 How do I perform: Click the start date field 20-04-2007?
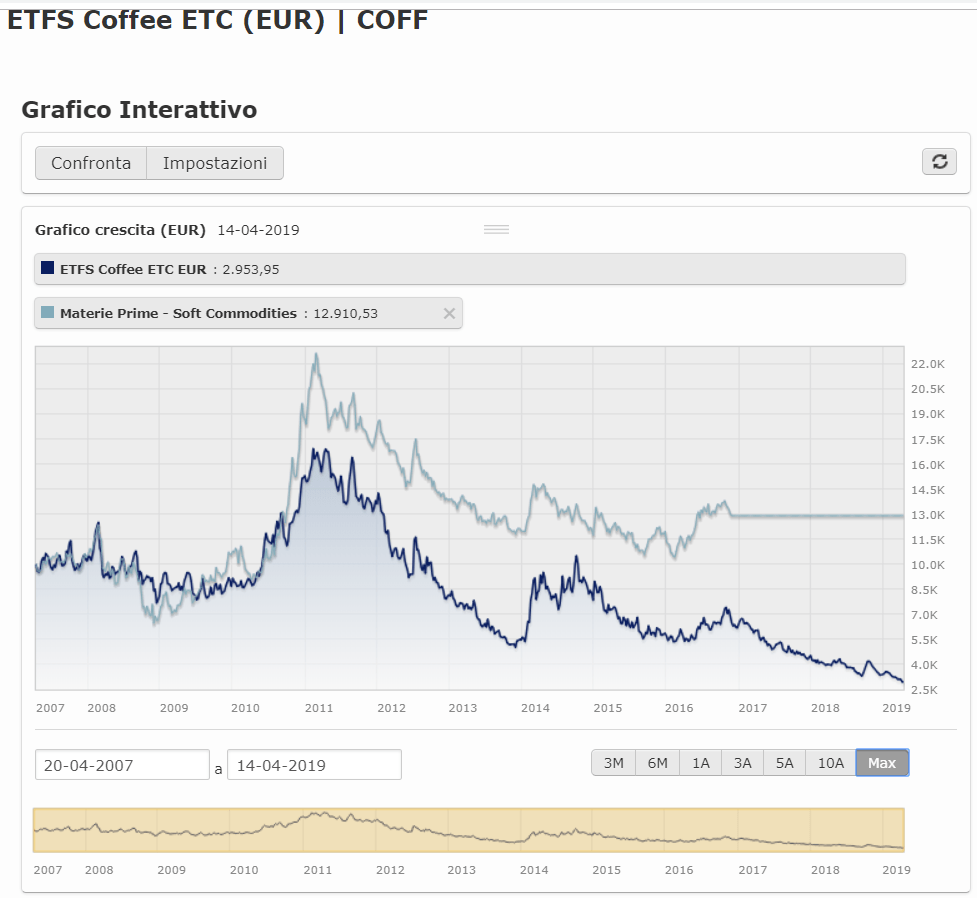(122, 765)
